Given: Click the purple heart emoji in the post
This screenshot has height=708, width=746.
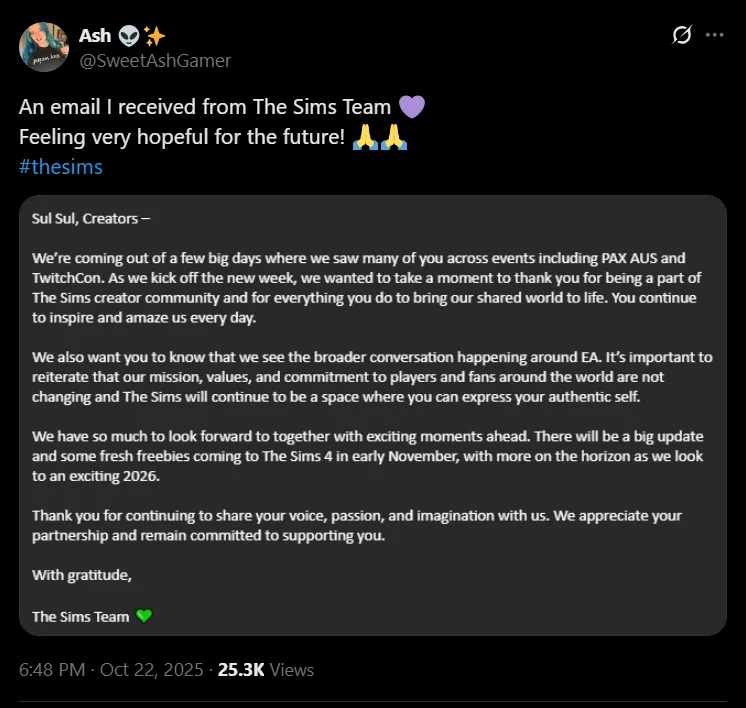Looking at the screenshot, I should pyautogui.click(x=410, y=107).
